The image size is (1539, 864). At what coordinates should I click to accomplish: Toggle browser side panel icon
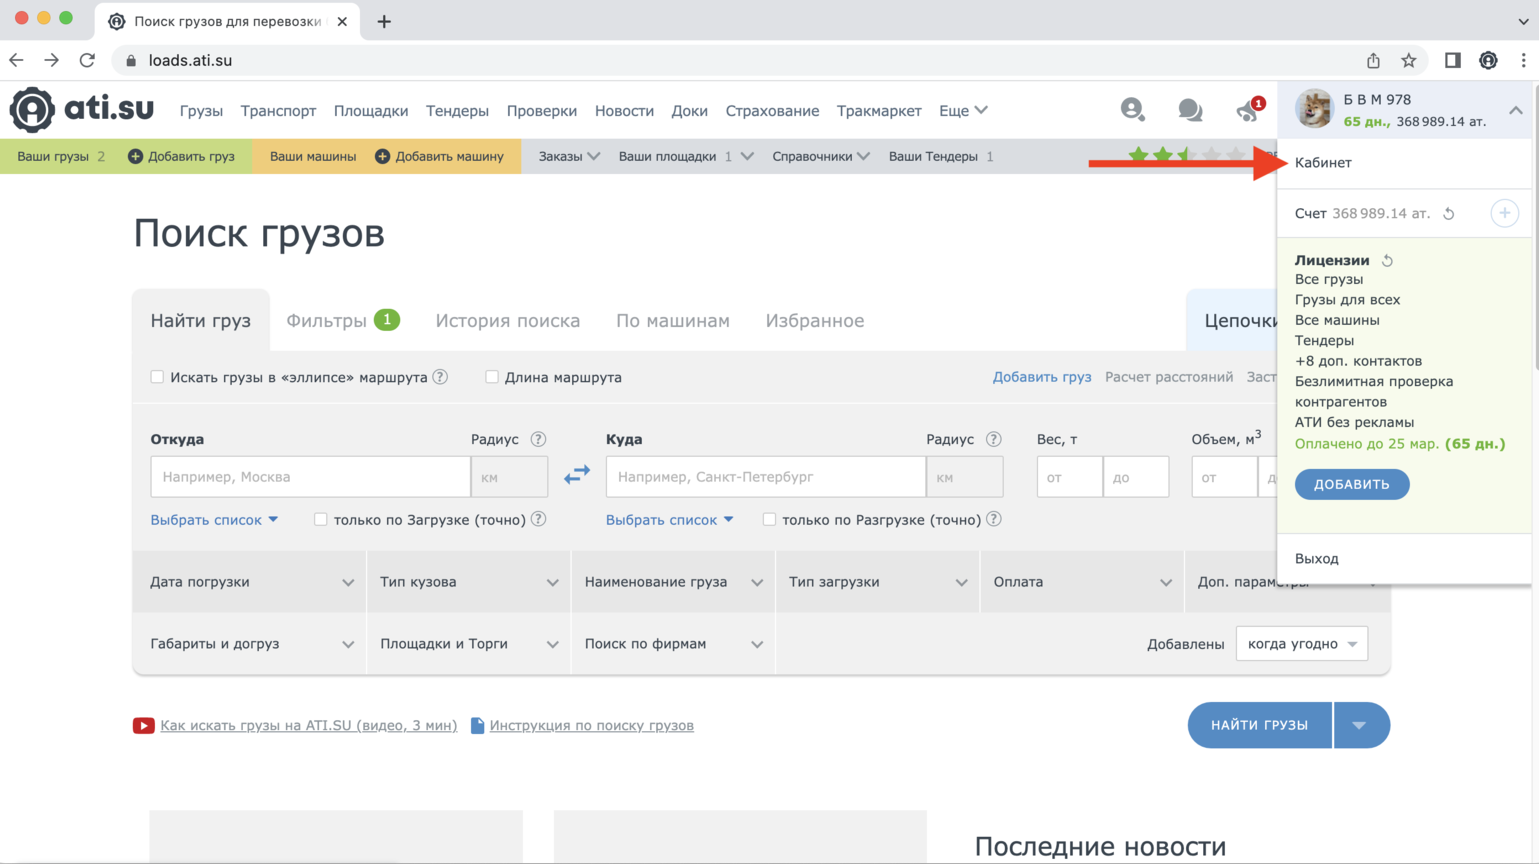[x=1452, y=60]
